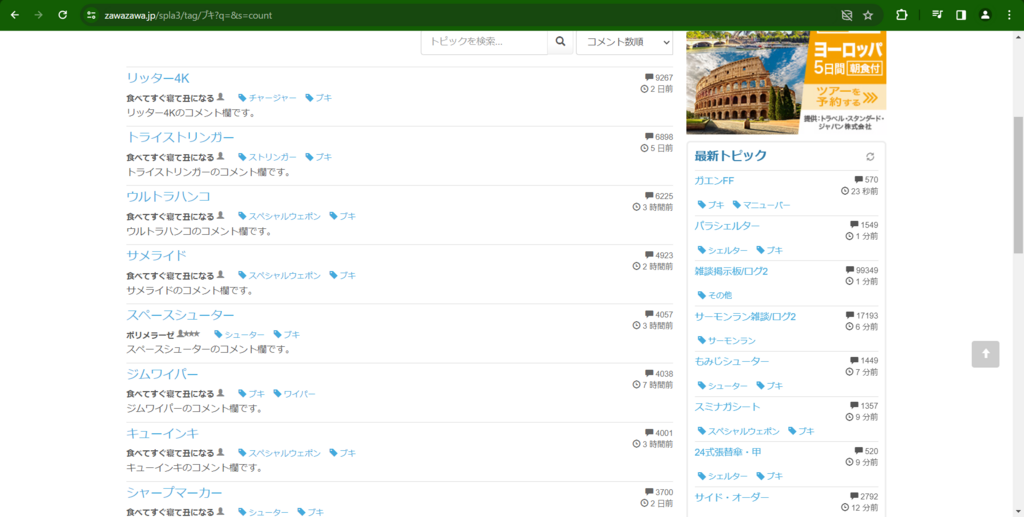The image size is (1024, 517).
Task: Click シューター tag under スペースシューター
Action: [239, 334]
